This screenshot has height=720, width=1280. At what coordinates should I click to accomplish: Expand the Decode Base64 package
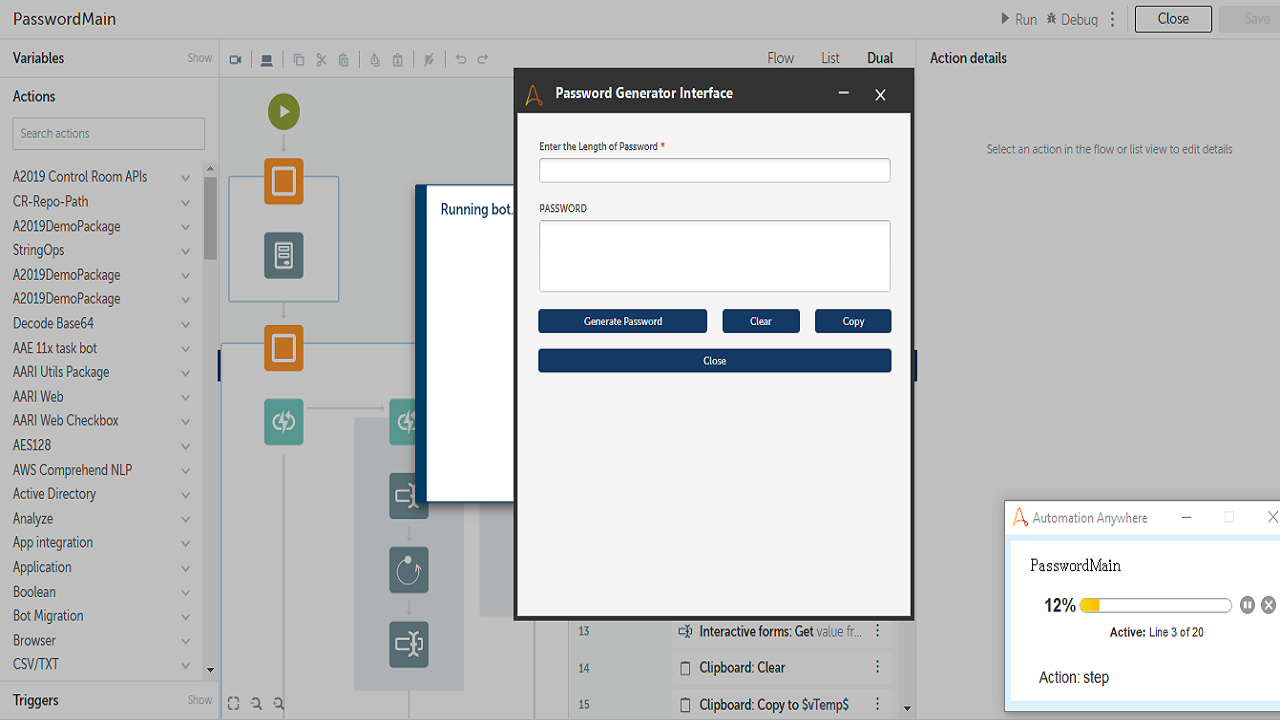tap(185, 324)
